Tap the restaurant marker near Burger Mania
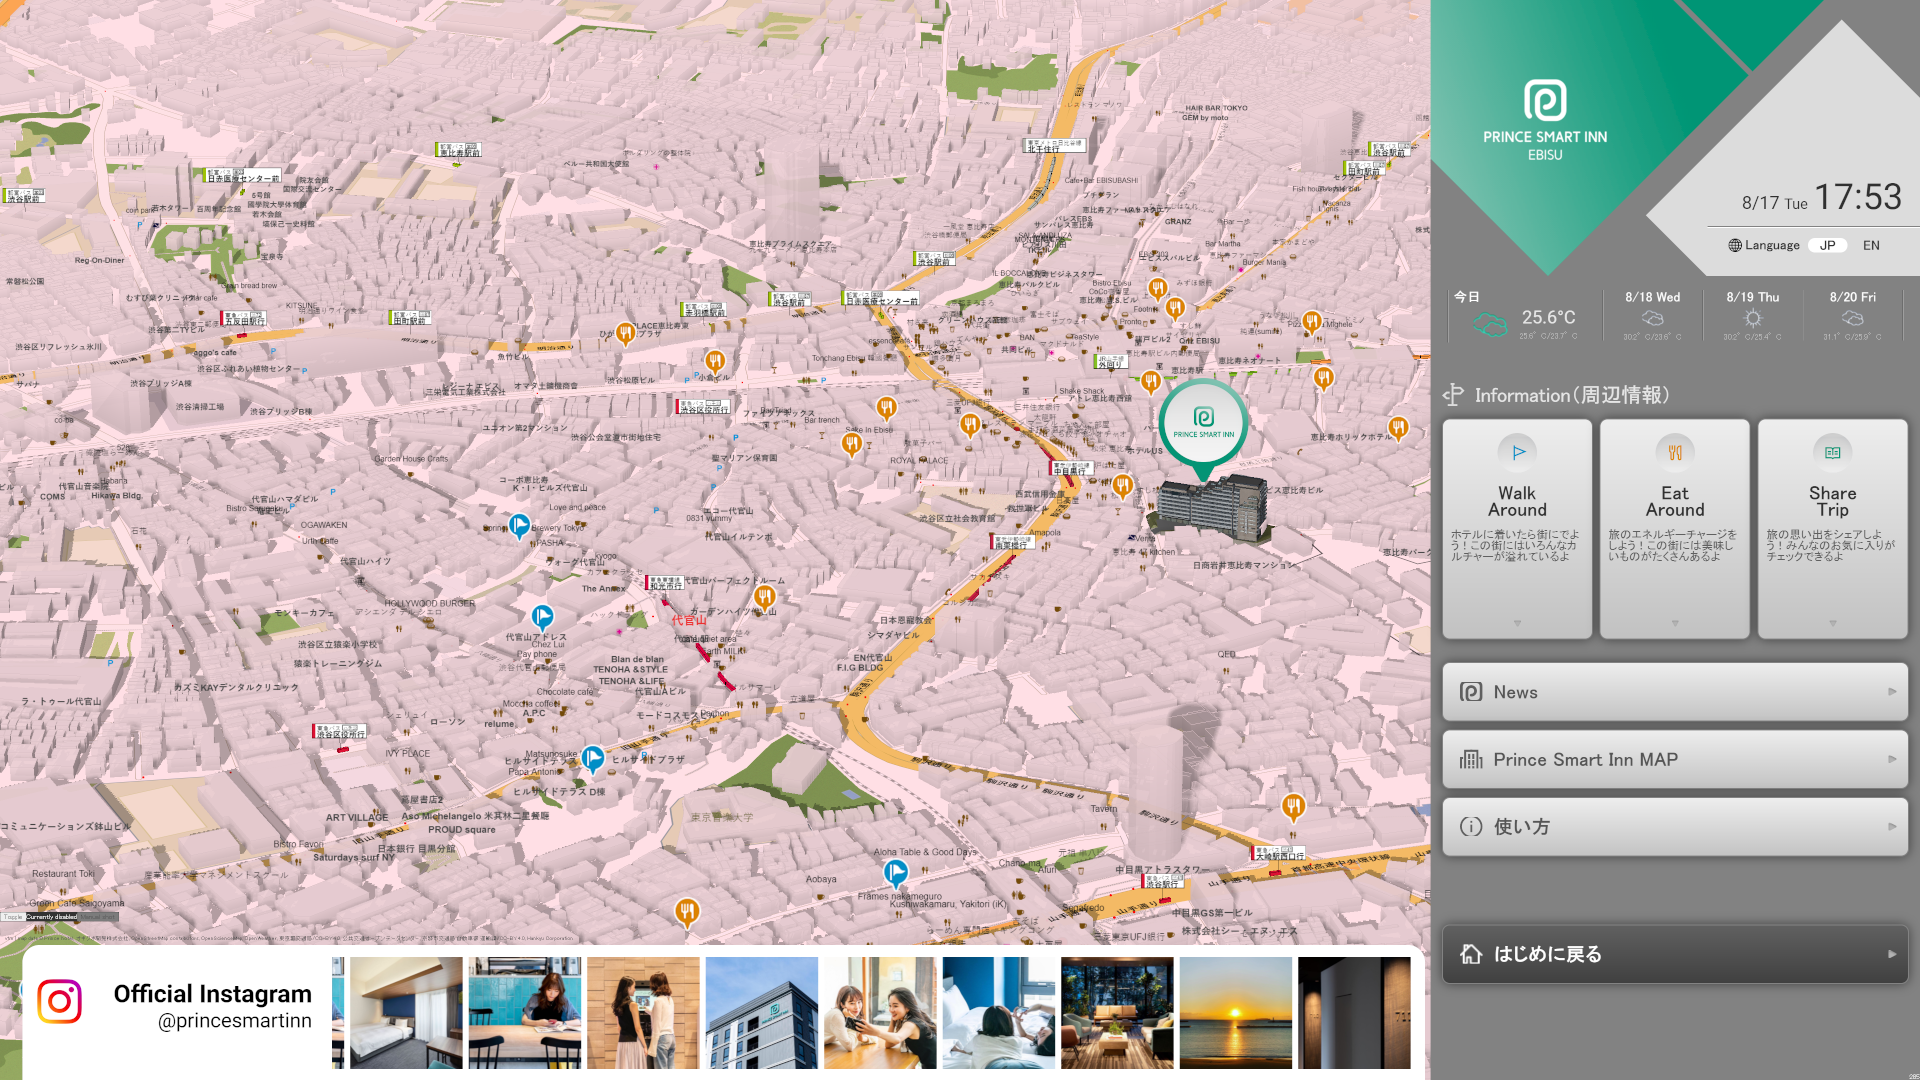 [1312, 321]
